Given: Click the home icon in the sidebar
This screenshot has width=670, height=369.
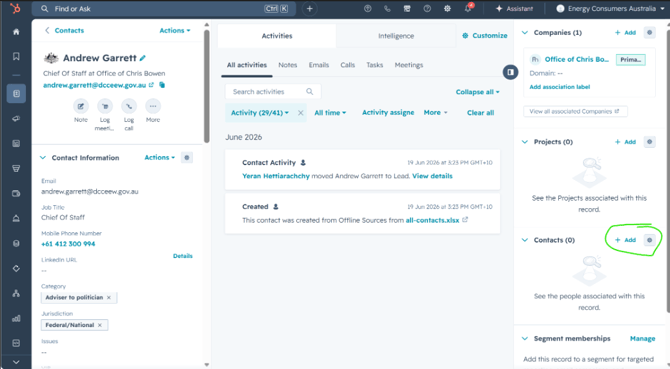Looking at the screenshot, I should coord(16,32).
